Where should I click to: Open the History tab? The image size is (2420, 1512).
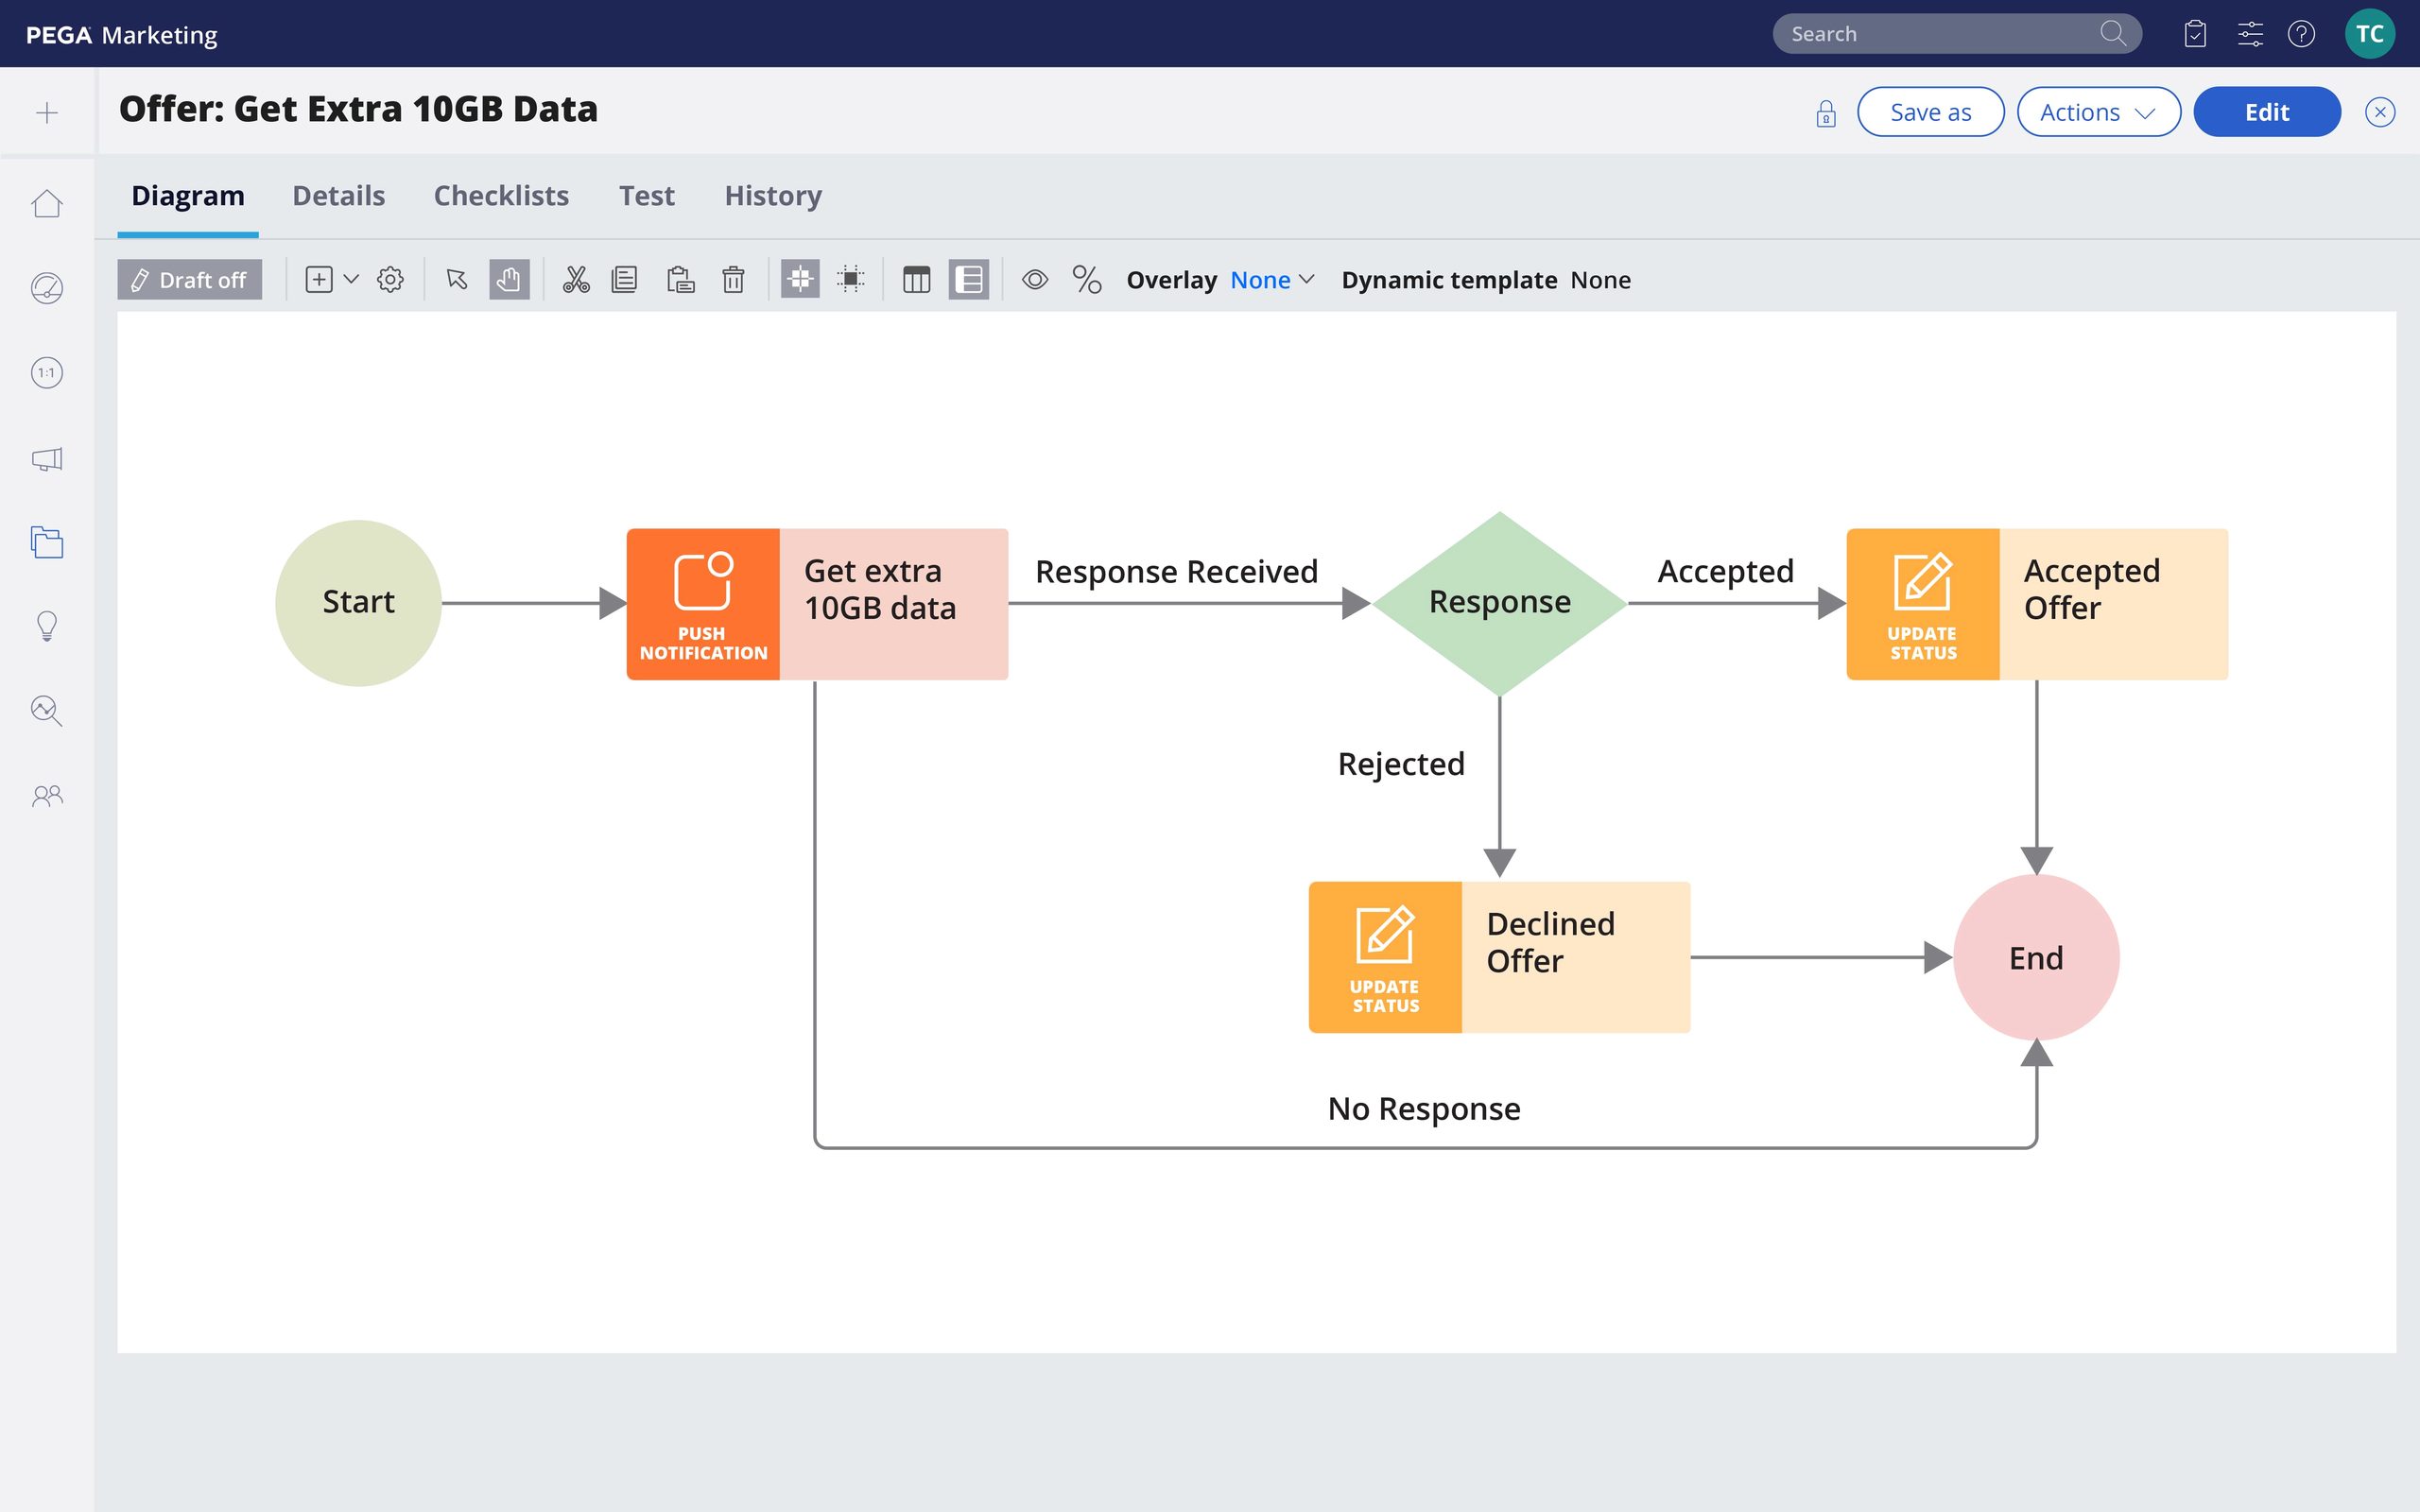coord(772,196)
